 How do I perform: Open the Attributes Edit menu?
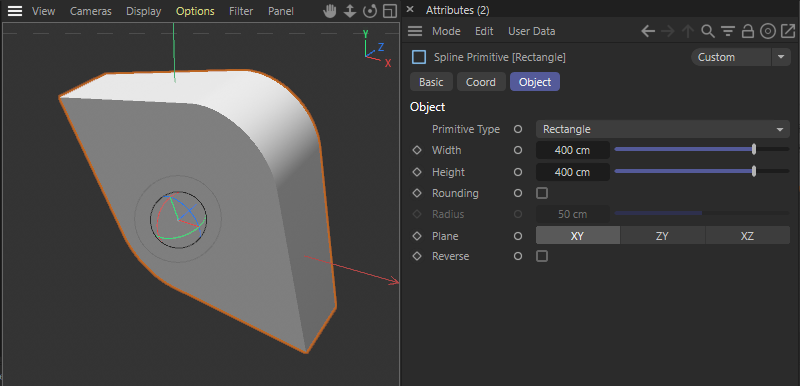(x=484, y=31)
